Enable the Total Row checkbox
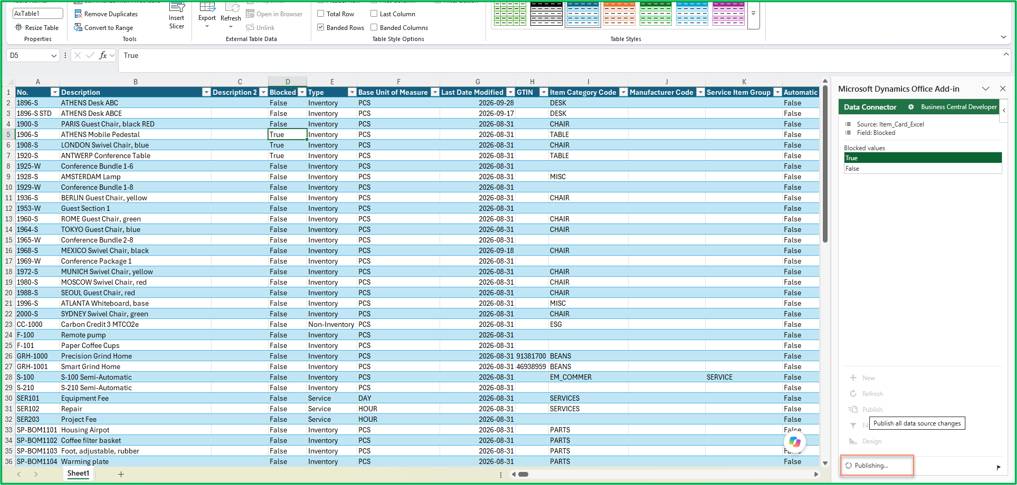Viewport: 1017px width, 485px height. (x=320, y=14)
